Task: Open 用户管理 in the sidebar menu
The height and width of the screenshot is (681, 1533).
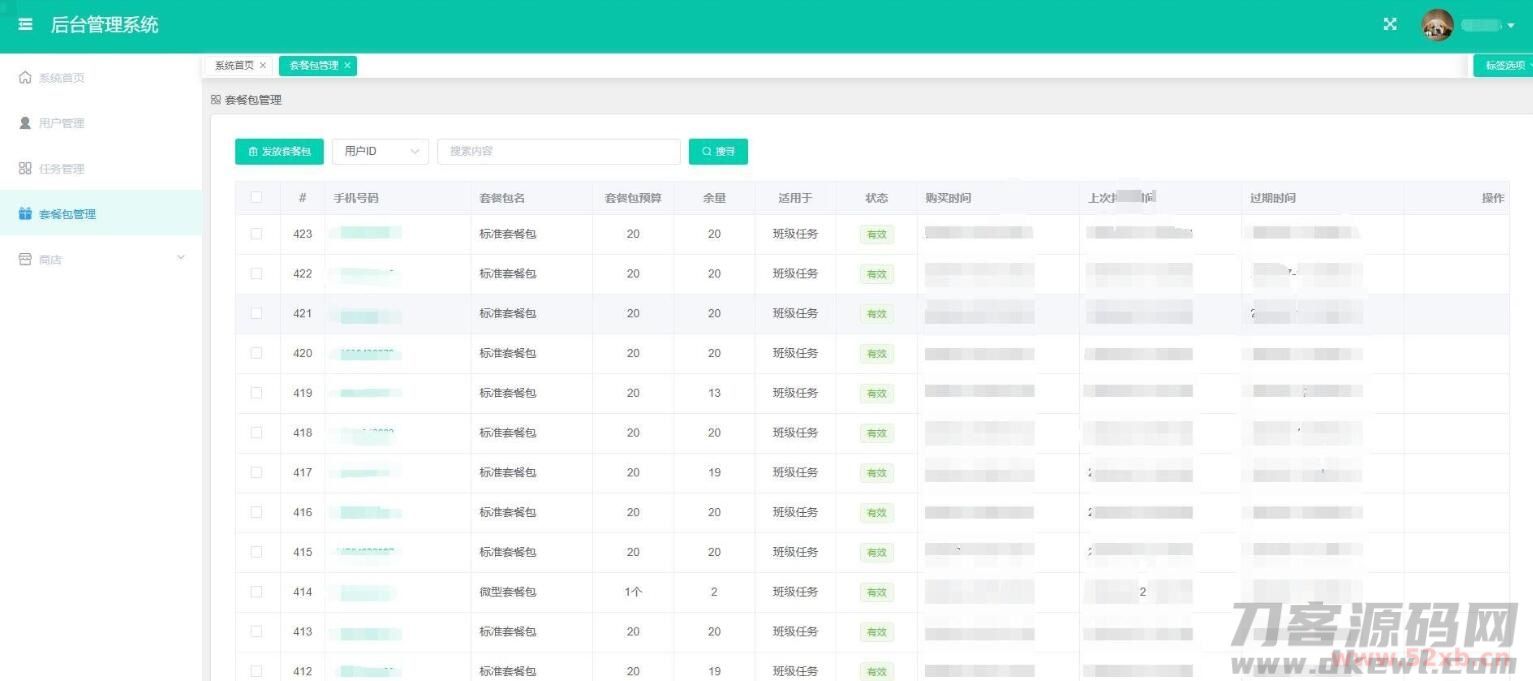Action: pyautogui.click(x=61, y=123)
